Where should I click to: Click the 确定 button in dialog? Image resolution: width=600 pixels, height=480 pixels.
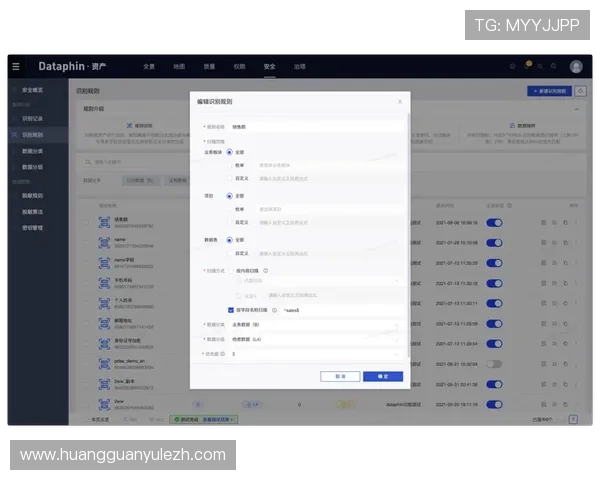pos(383,376)
